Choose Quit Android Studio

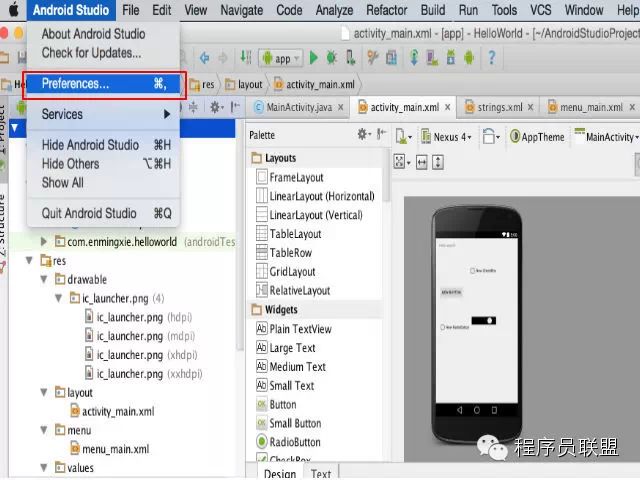pos(103,213)
